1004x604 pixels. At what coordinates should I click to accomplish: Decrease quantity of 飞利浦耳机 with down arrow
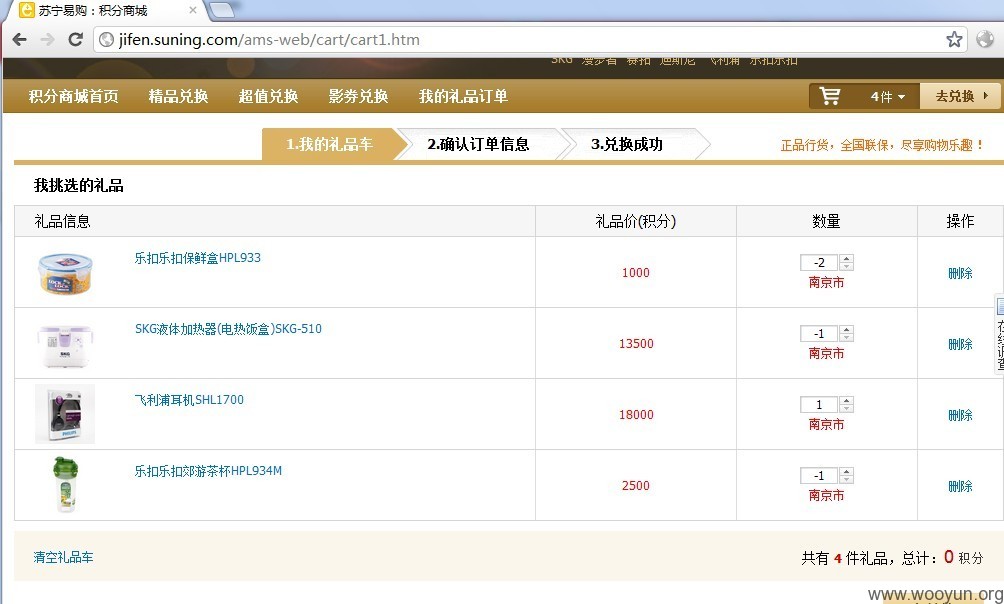point(846,409)
